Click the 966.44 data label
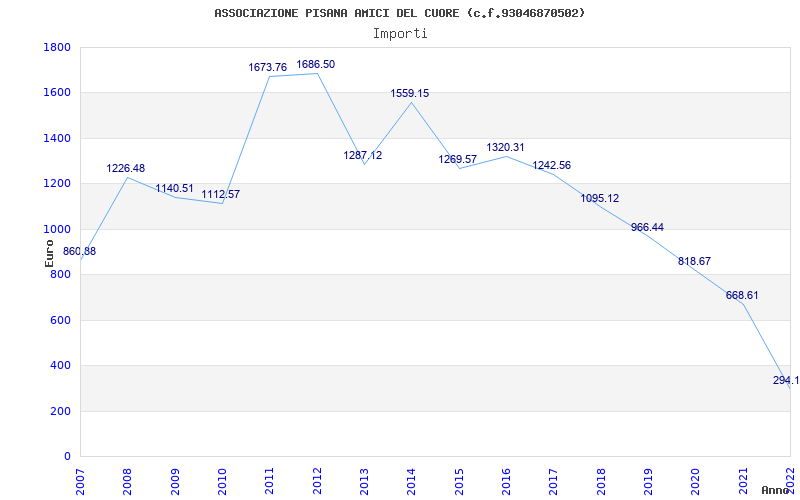 (647, 228)
